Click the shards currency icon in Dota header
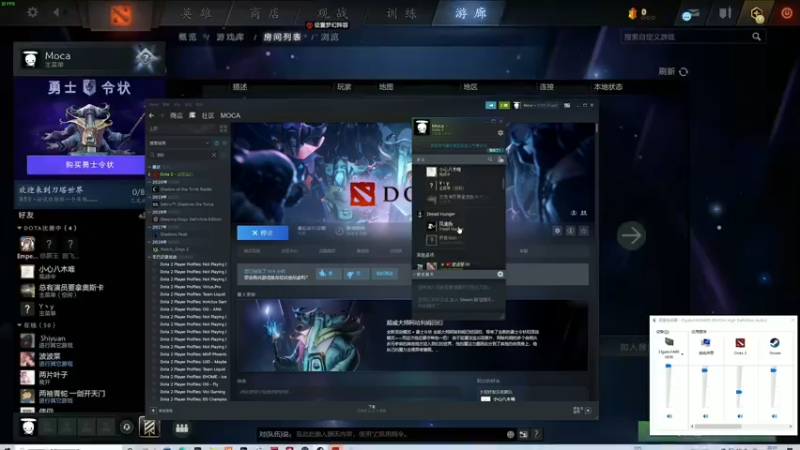This screenshot has height=450, width=800. [x=633, y=14]
